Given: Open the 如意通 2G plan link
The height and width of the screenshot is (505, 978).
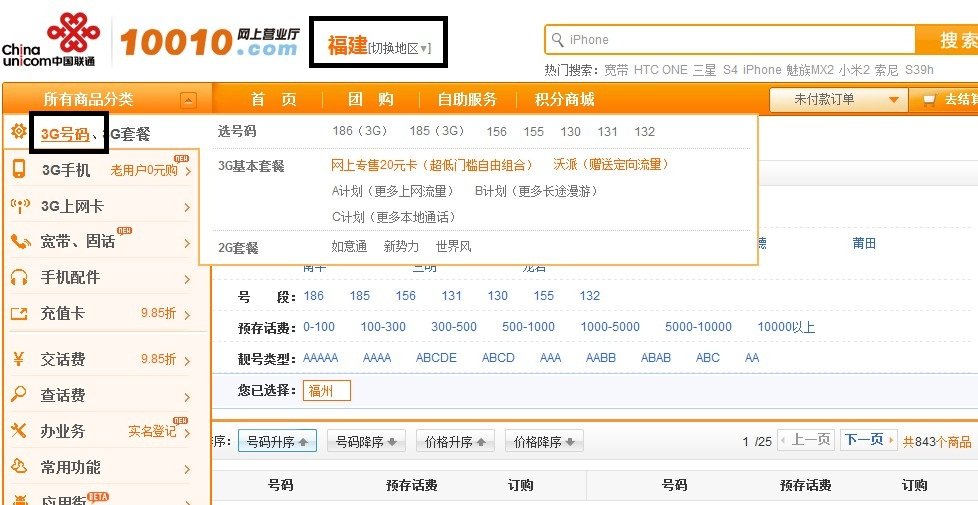Looking at the screenshot, I should (x=349, y=246).
